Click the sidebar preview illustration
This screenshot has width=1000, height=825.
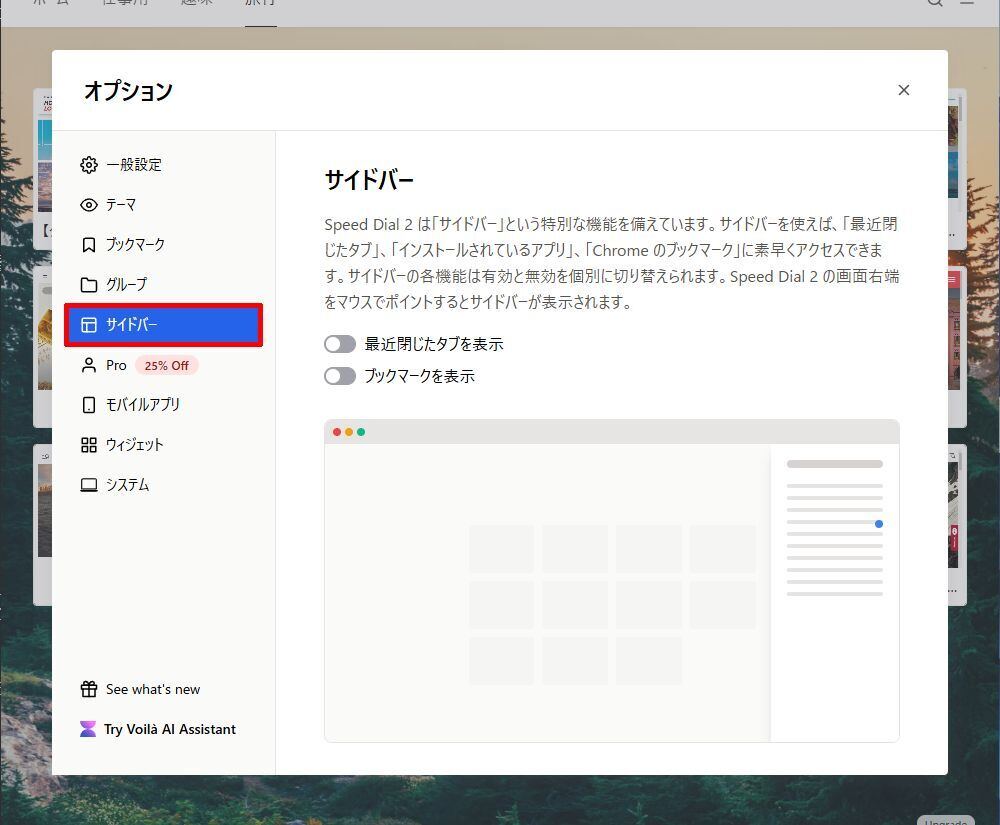pyautogui.click(x=612, y=581)
